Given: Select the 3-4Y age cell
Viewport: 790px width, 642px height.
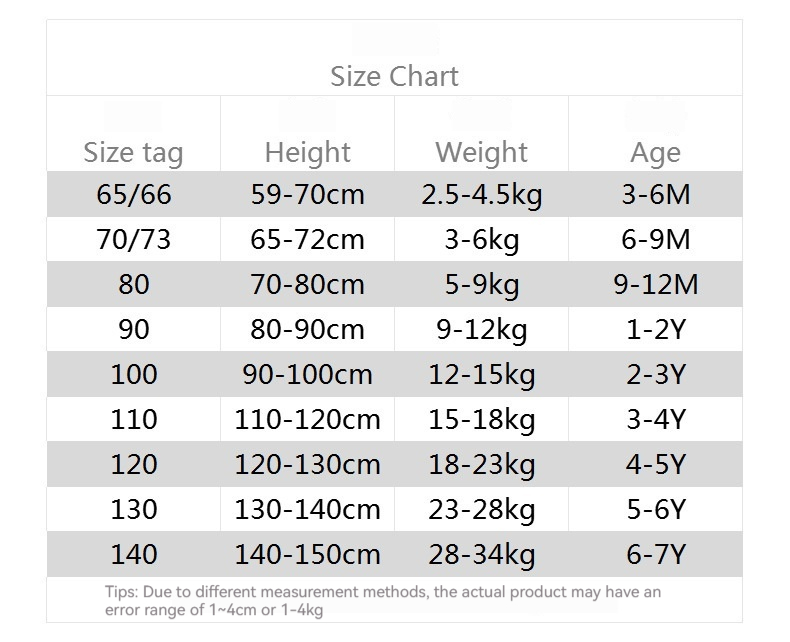Looking at the screenshot, I should (x=655, y=419).
